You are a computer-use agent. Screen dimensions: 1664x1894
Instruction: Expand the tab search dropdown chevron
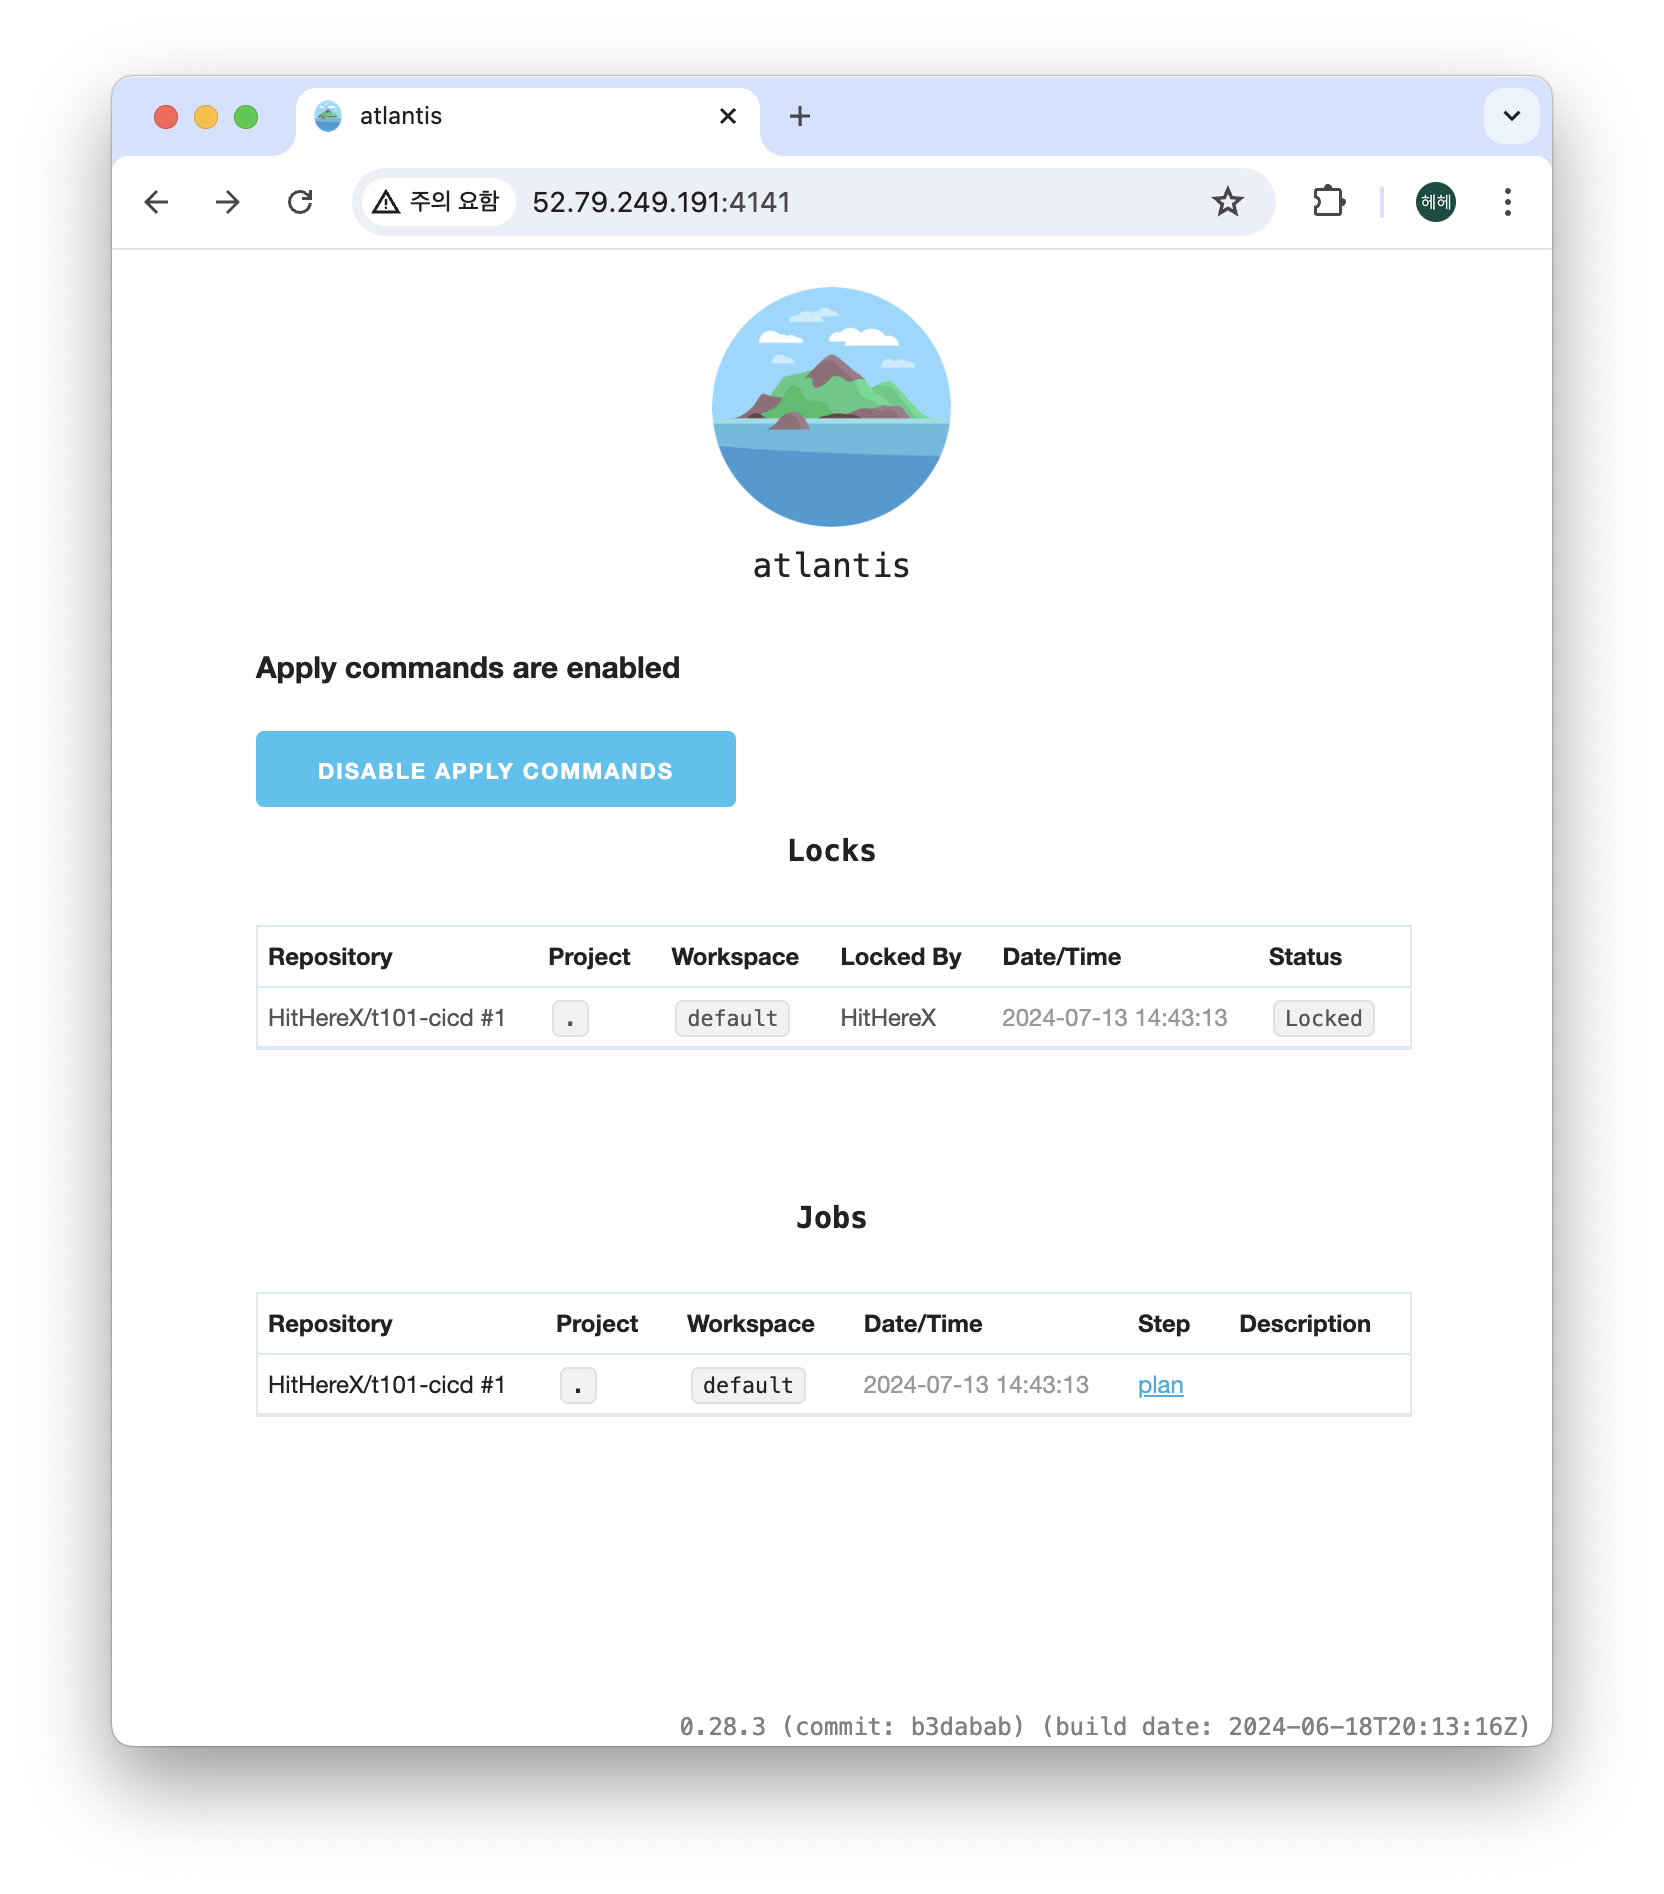1511,116
